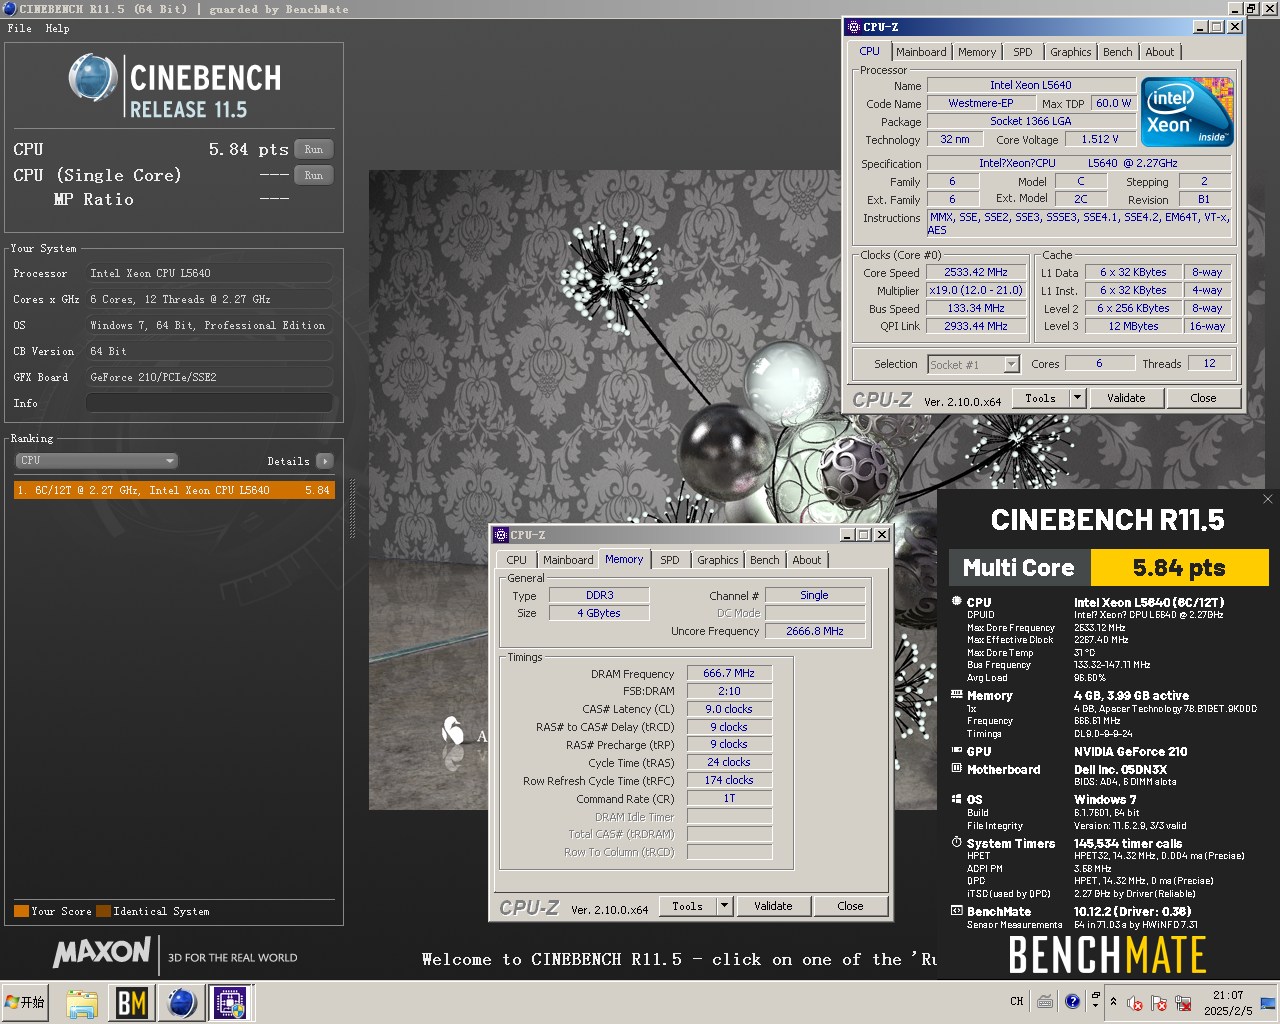The height and width of the screenshot is (1024, 1280).
Task: Switch to Bench tab in CPU-Z Processor window
Action: click(1118, 52)
